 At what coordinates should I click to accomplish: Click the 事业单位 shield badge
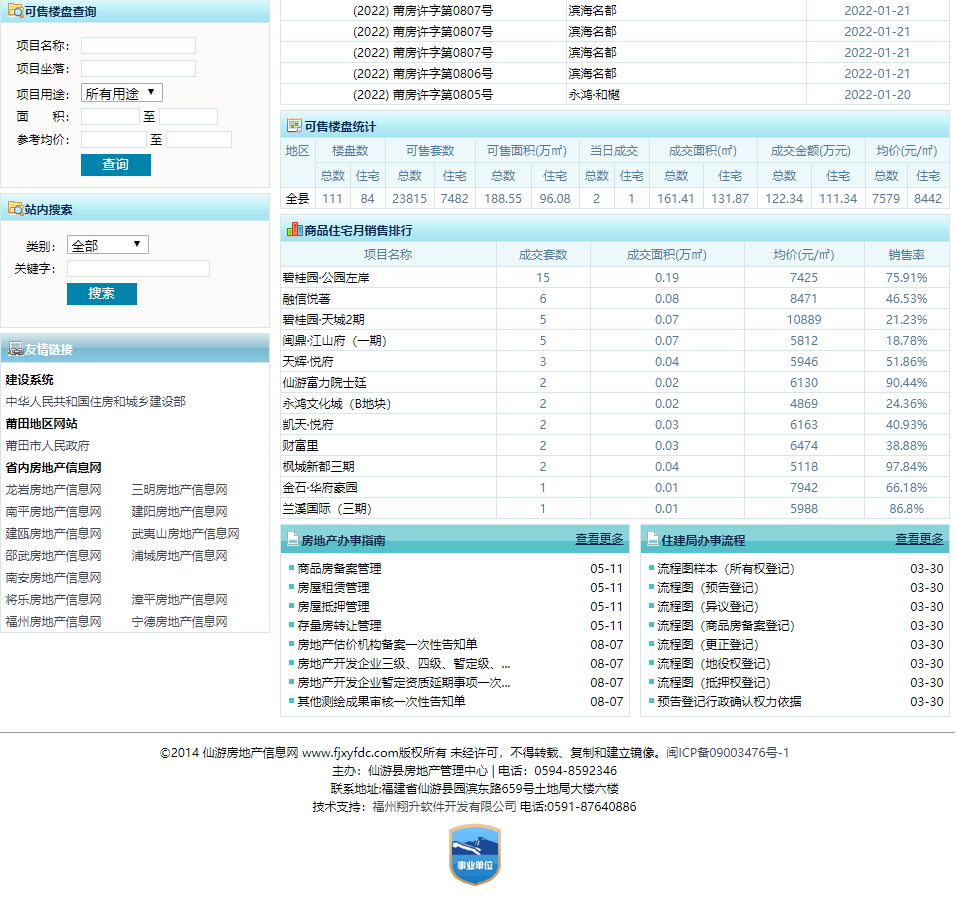click(473, 856)
